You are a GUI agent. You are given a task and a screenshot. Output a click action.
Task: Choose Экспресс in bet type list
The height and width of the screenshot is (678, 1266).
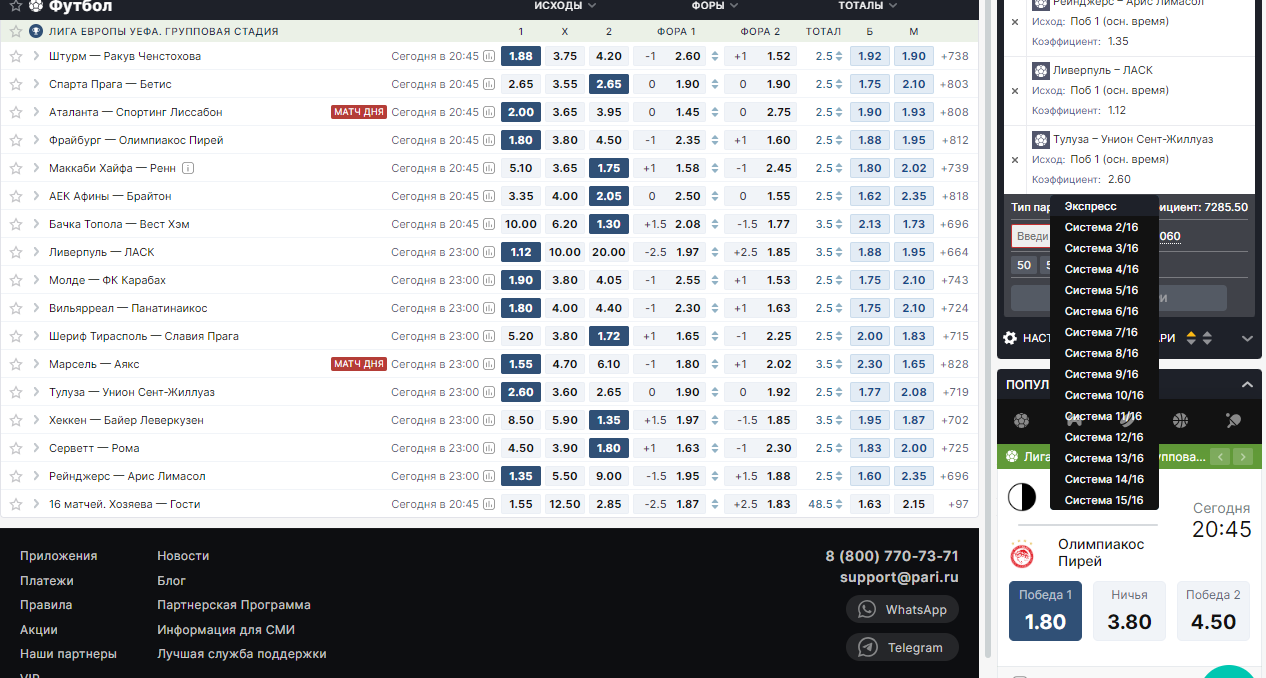[1104, 206]
